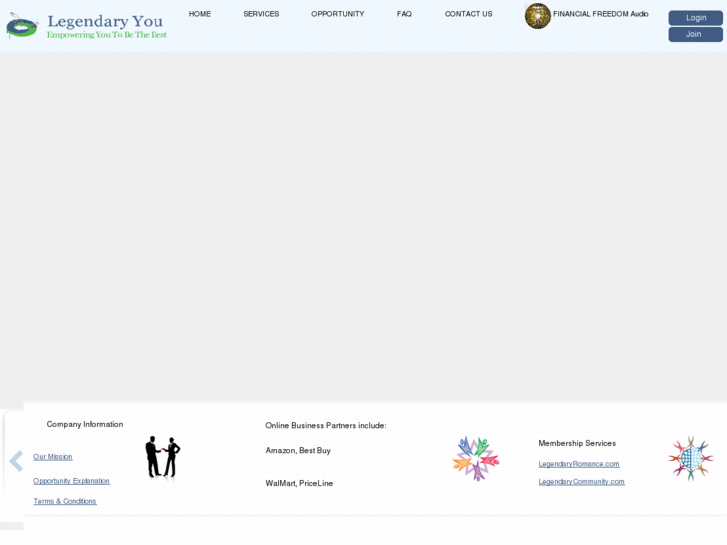
Task: Open the Terms & Conditions link
Action: coord(65,501)
